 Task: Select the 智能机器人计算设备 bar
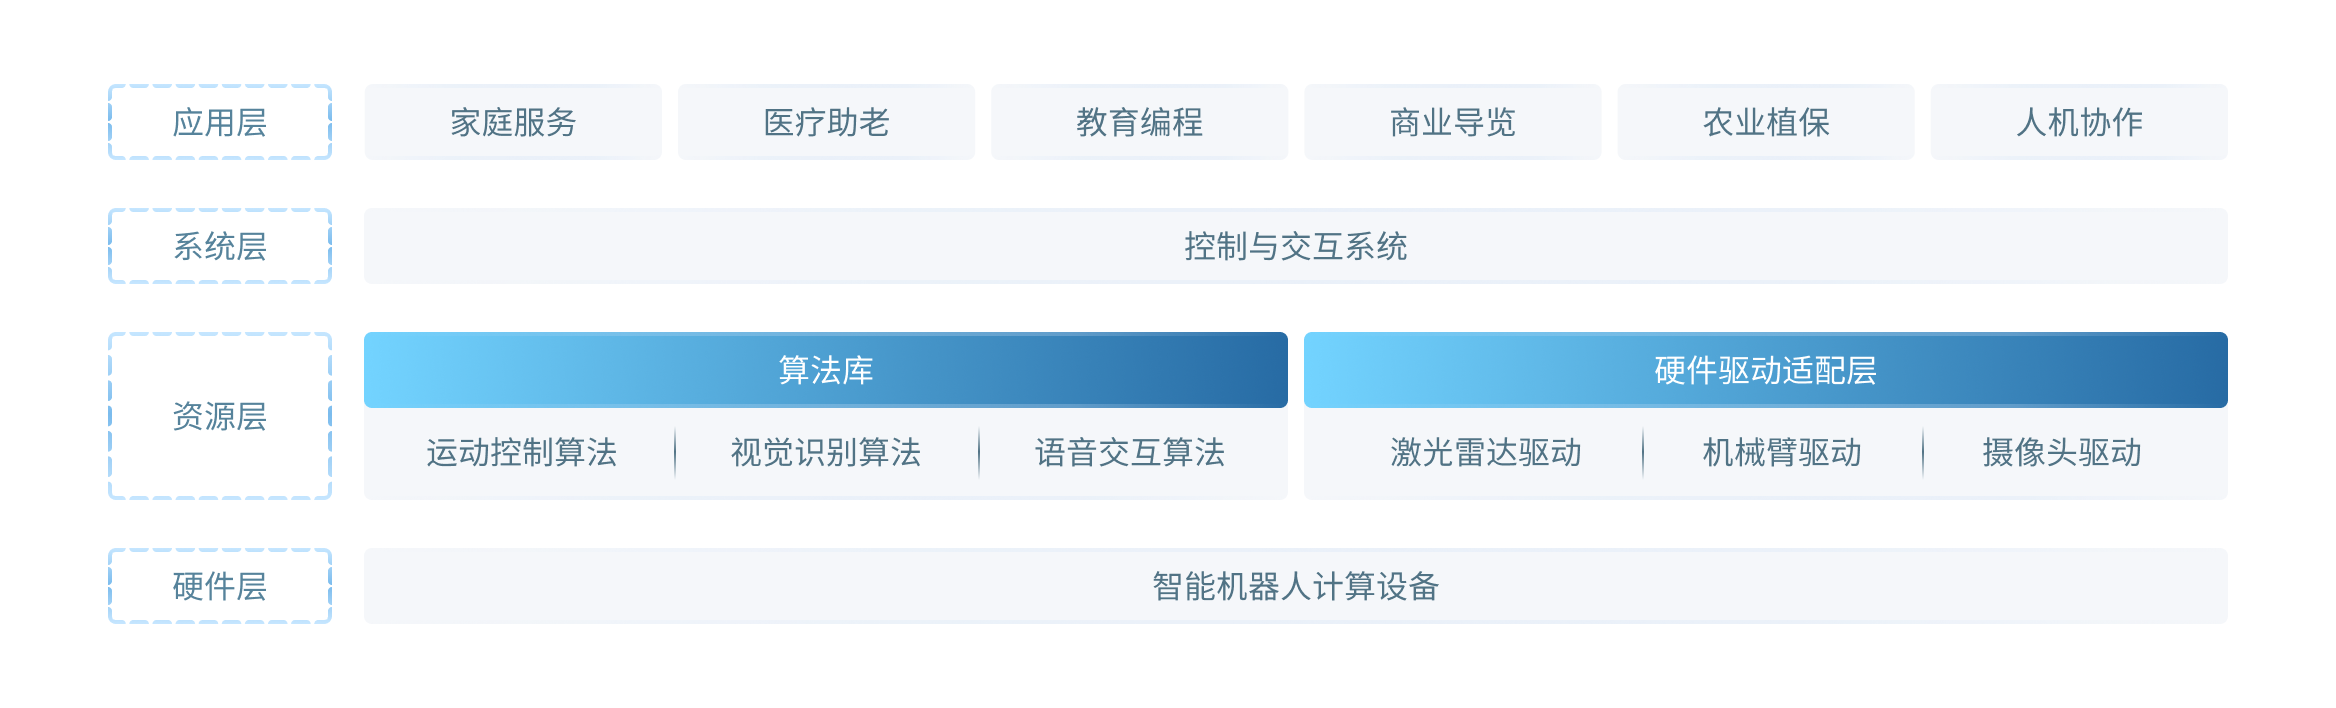click(1295, 586)
